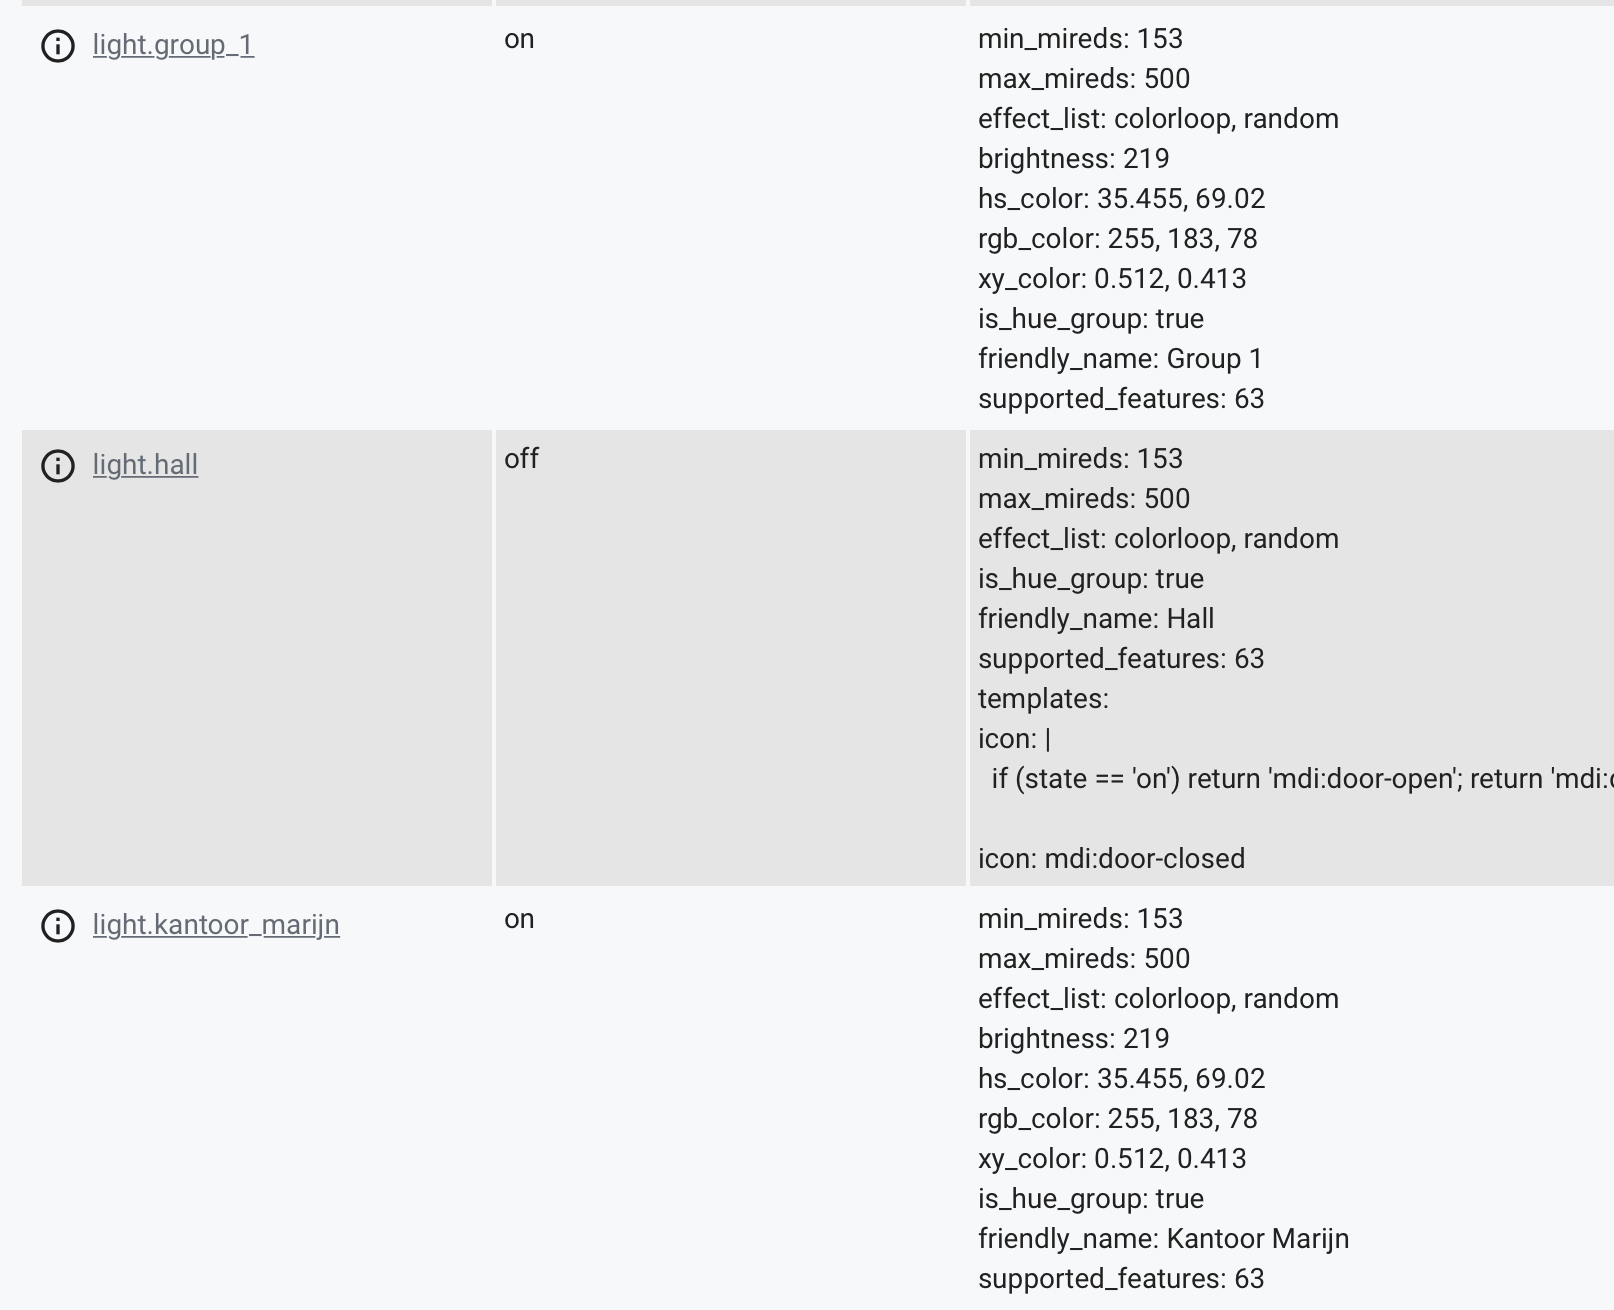The width and height of the screenshot is (1614, 1310).
Task: Click the 'on' state of light.kantoor_marijn
Action: 519,919
